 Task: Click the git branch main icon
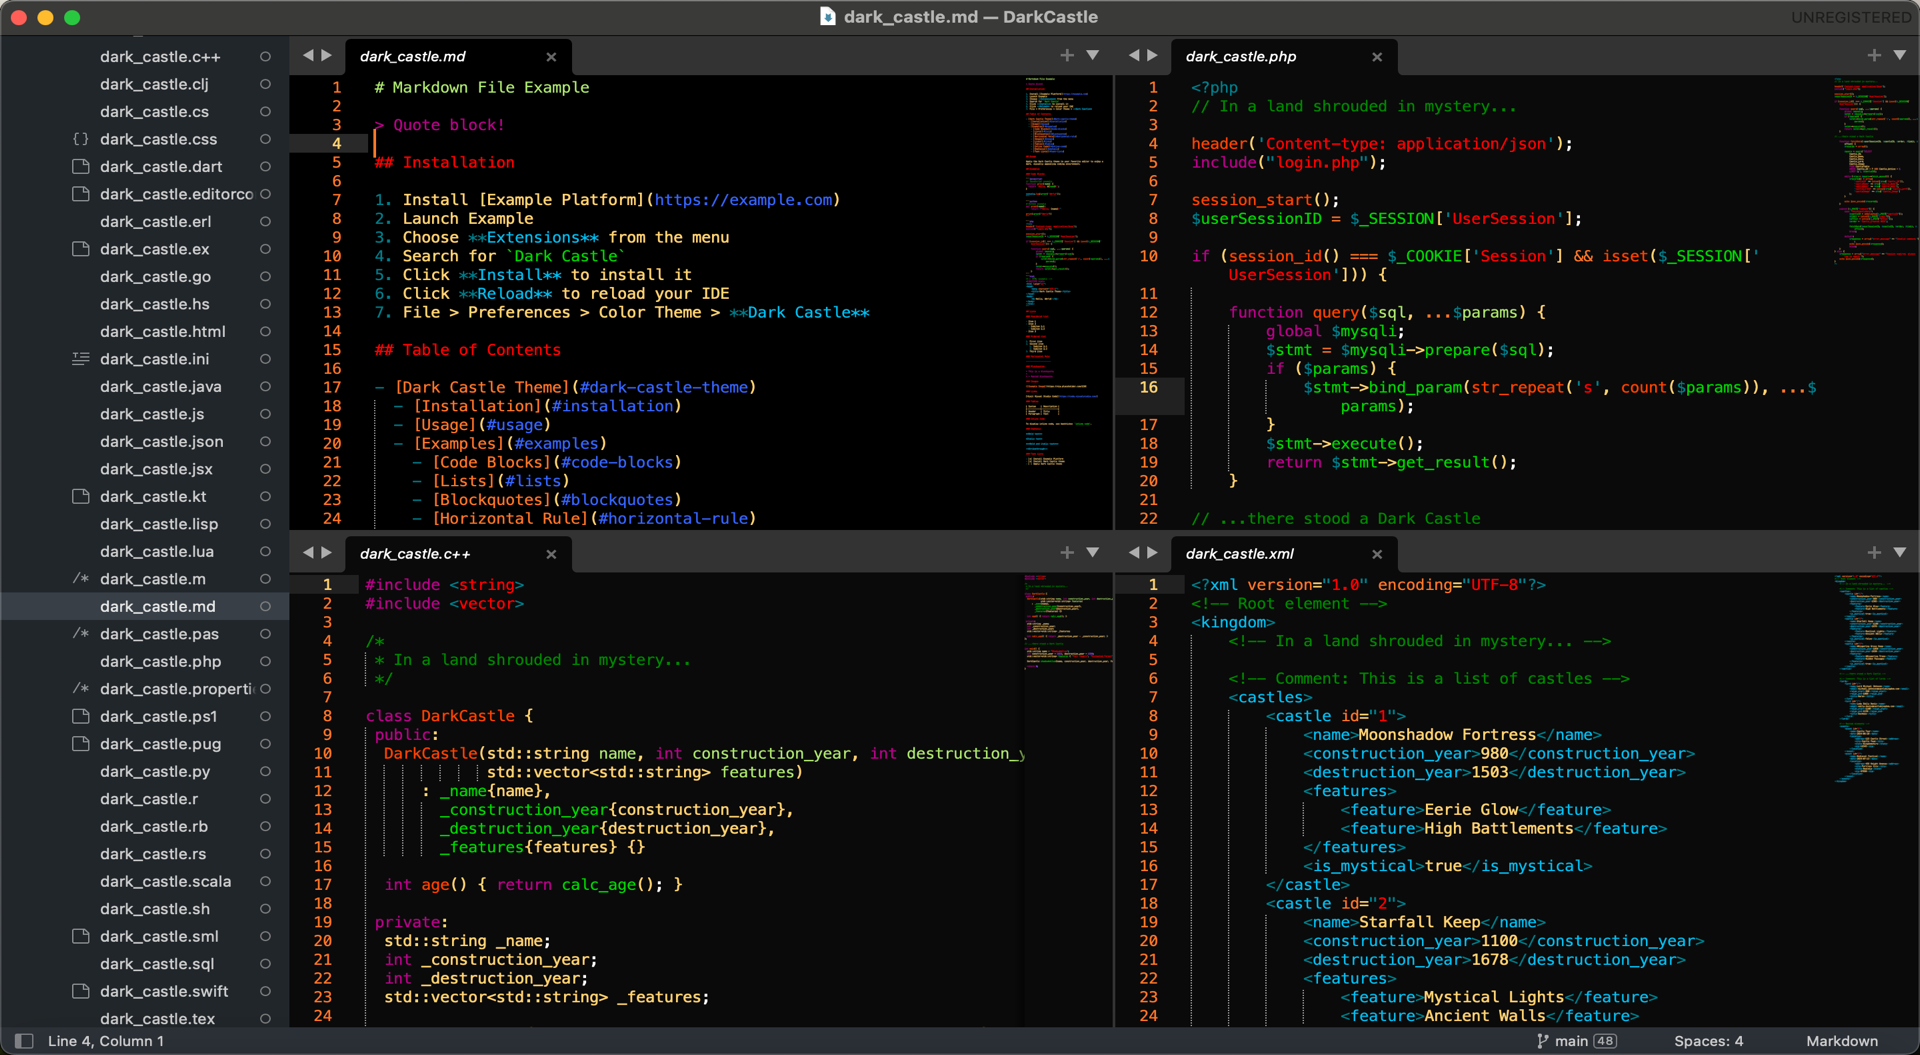[x=1542, y=1041]
